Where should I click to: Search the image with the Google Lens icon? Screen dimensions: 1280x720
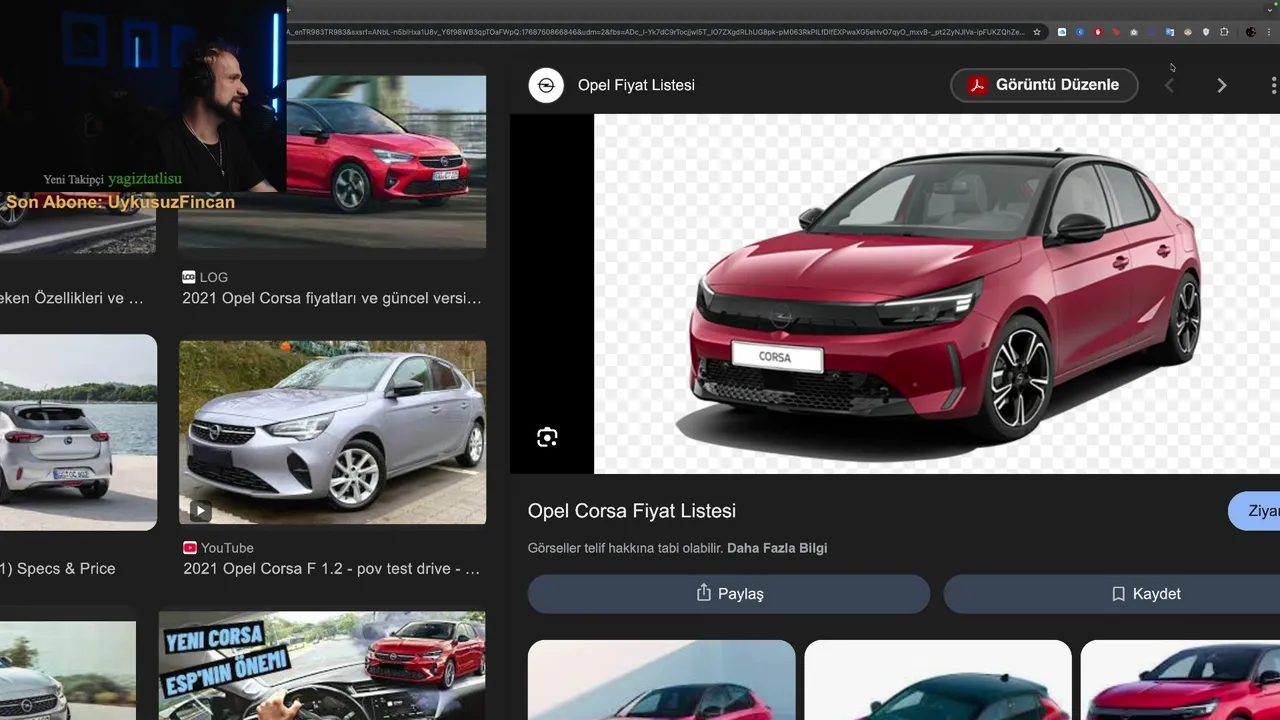coord(547,437)
